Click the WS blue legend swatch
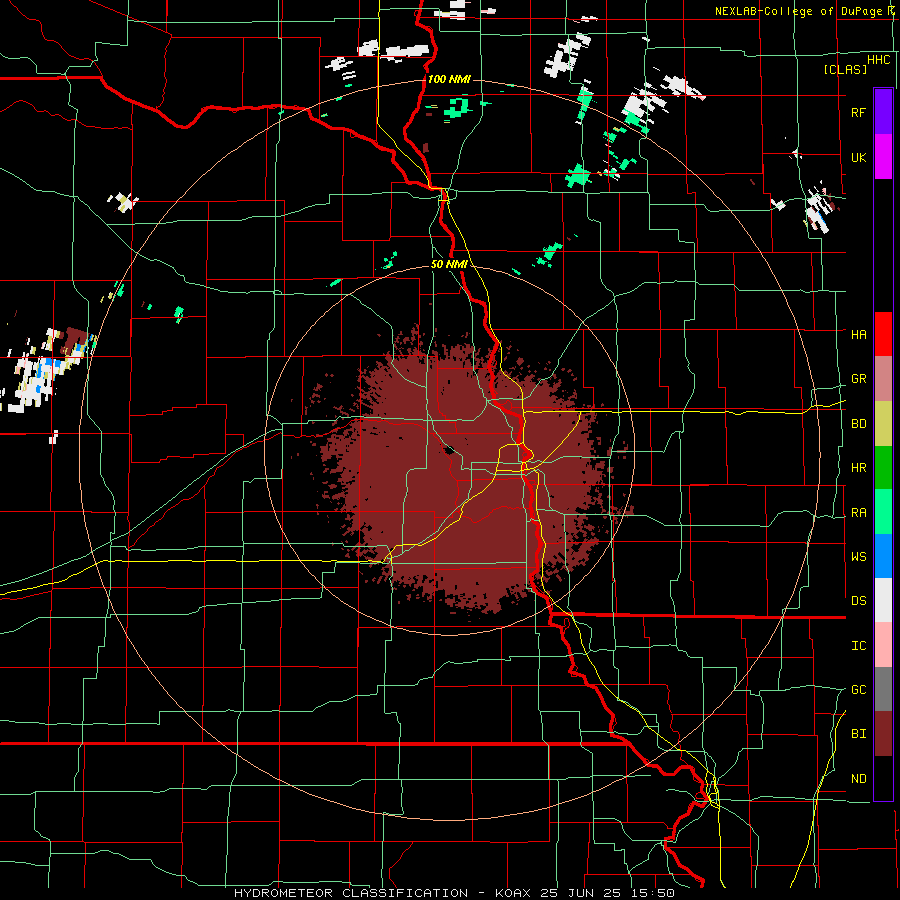900x900 pixels. (883, 556)
